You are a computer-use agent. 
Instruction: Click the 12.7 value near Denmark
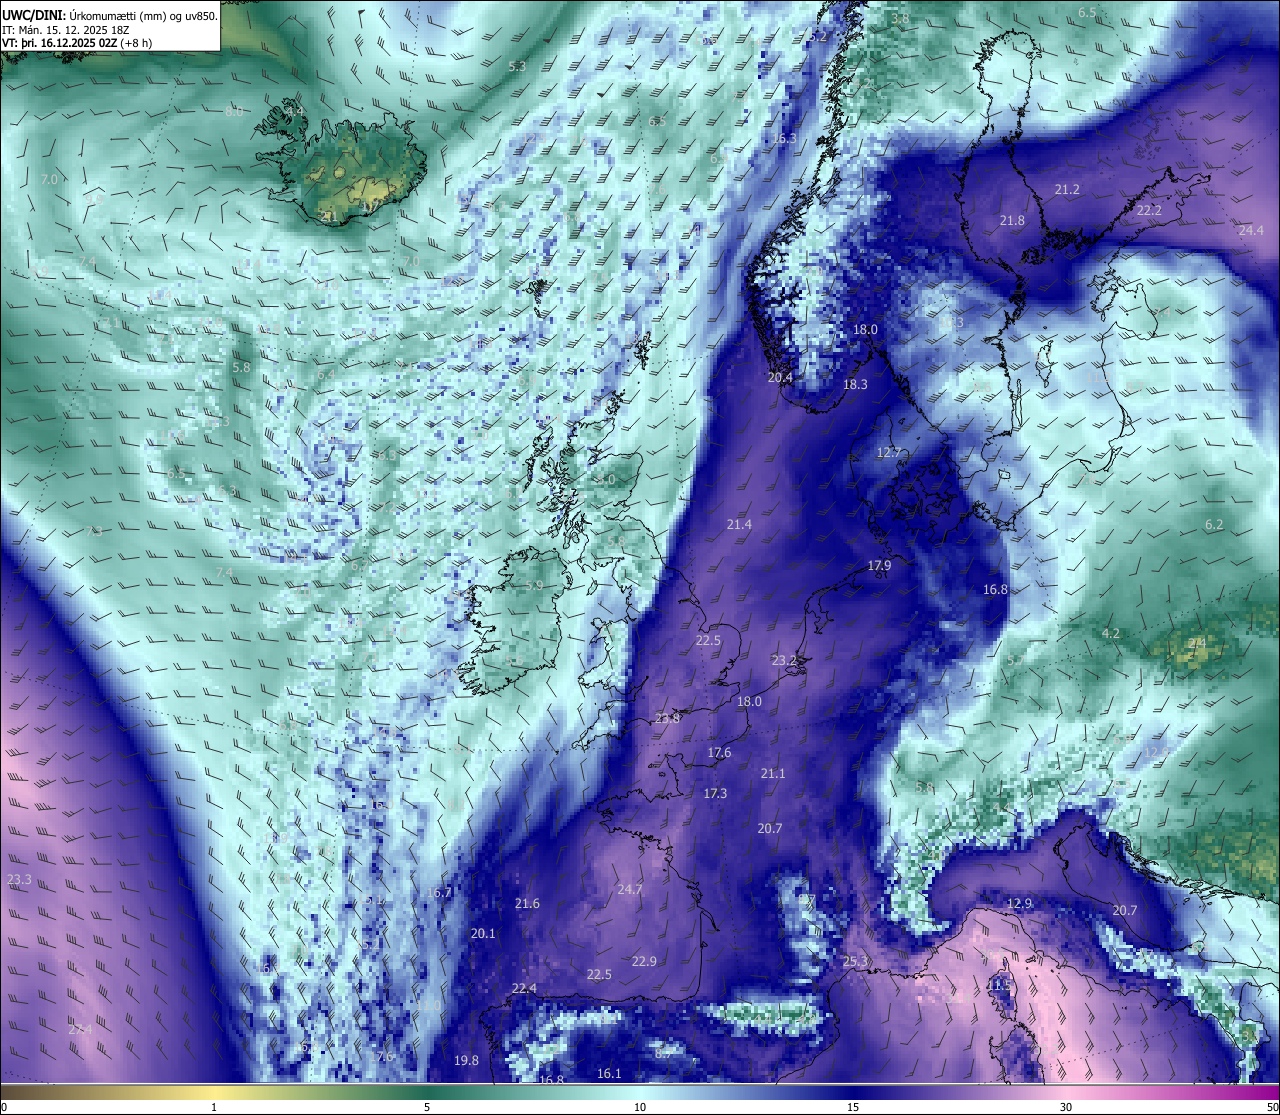[x=889, y=453]
